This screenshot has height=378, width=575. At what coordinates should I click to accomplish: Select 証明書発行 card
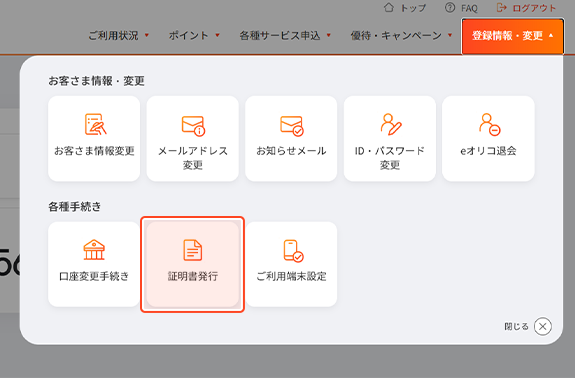(x=193, y=264)
